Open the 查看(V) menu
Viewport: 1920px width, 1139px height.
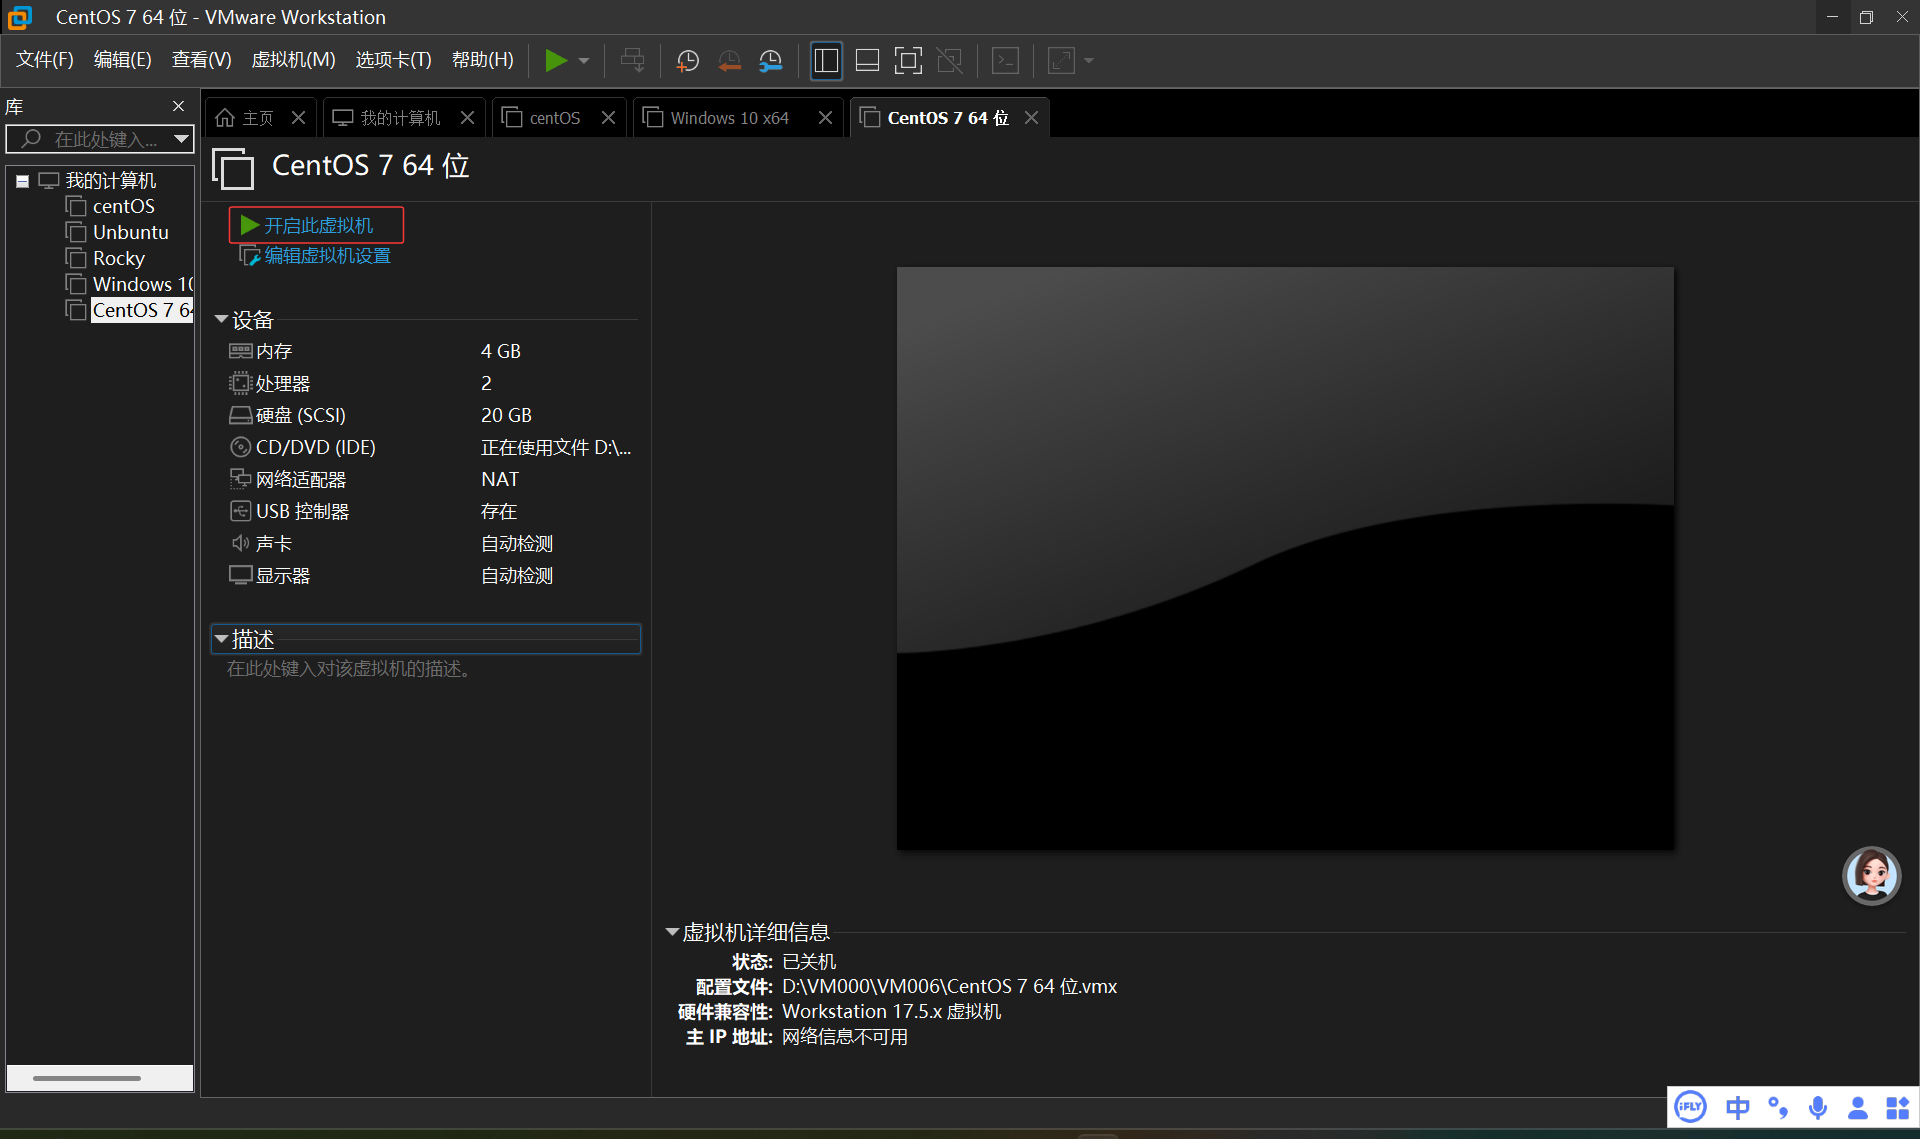[x=201, y=60]
